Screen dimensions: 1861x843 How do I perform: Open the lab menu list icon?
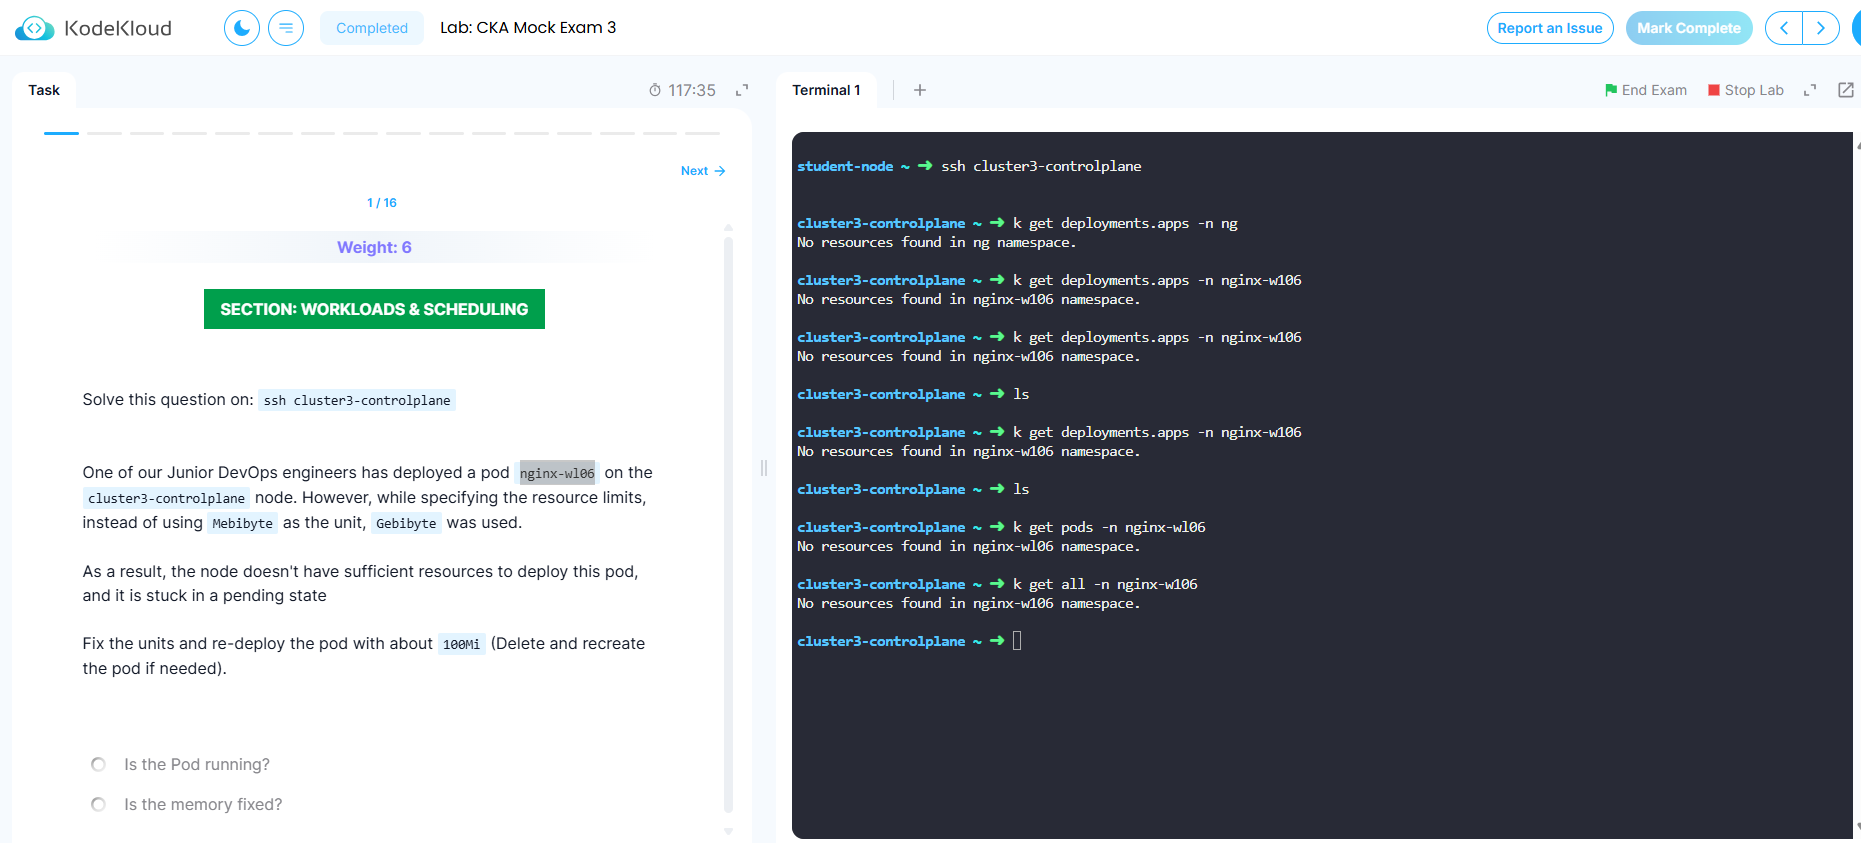point(286,28)
